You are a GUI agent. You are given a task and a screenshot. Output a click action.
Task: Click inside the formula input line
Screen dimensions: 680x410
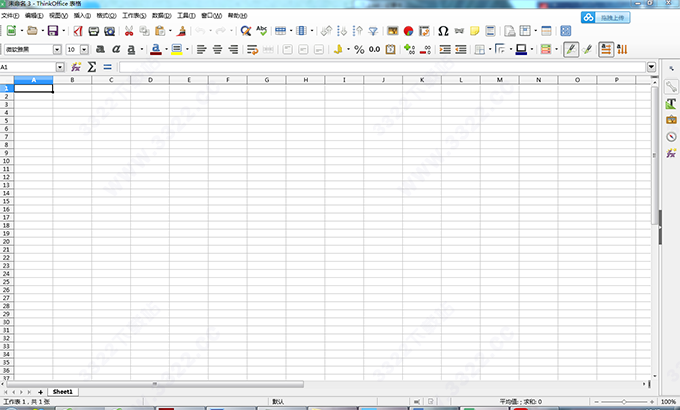382,67
